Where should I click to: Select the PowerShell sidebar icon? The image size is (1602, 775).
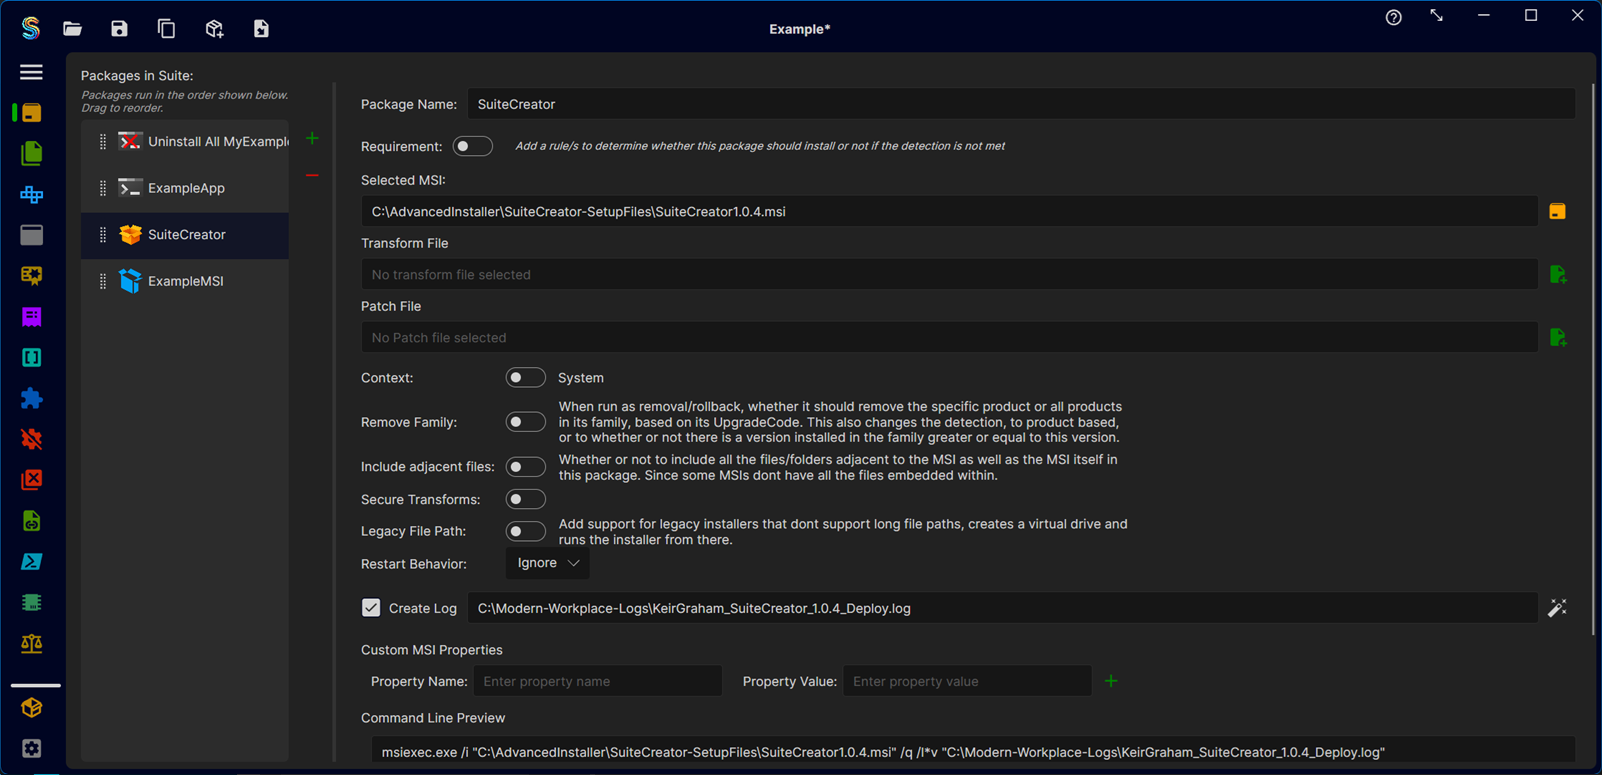click(31, 562)
